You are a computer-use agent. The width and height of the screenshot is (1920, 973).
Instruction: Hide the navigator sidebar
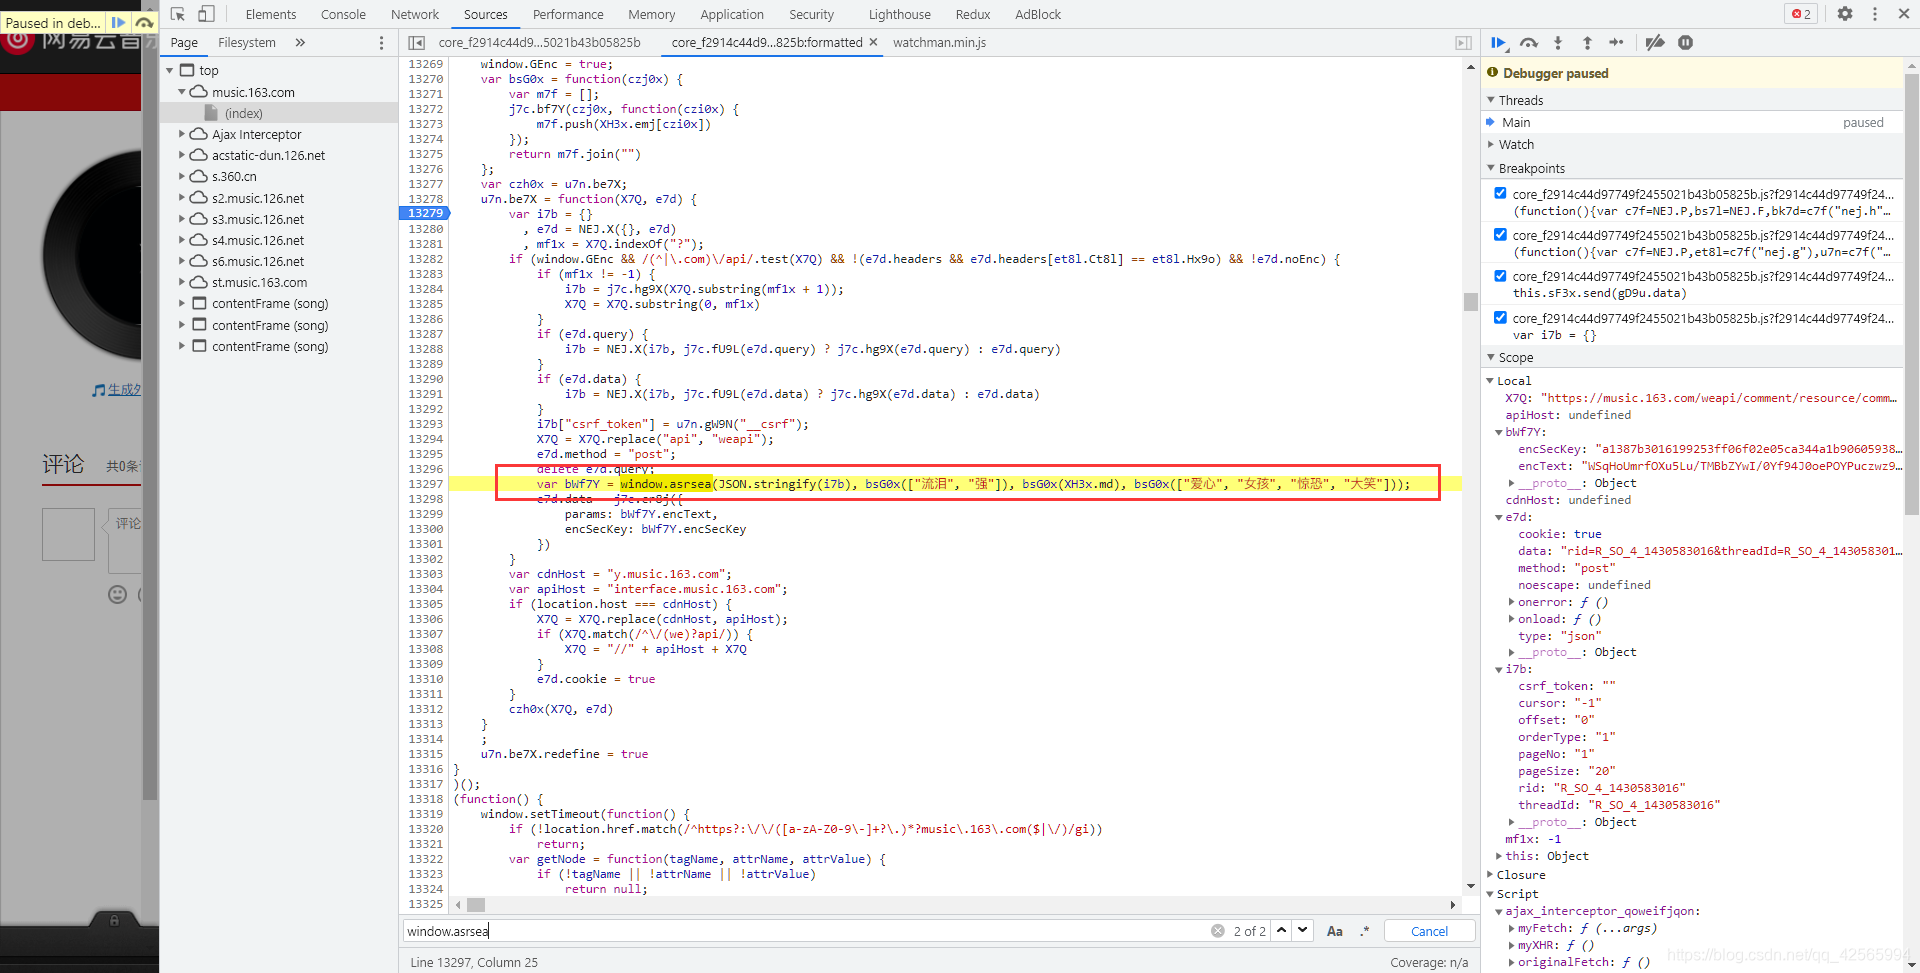[x=417, y=42]
